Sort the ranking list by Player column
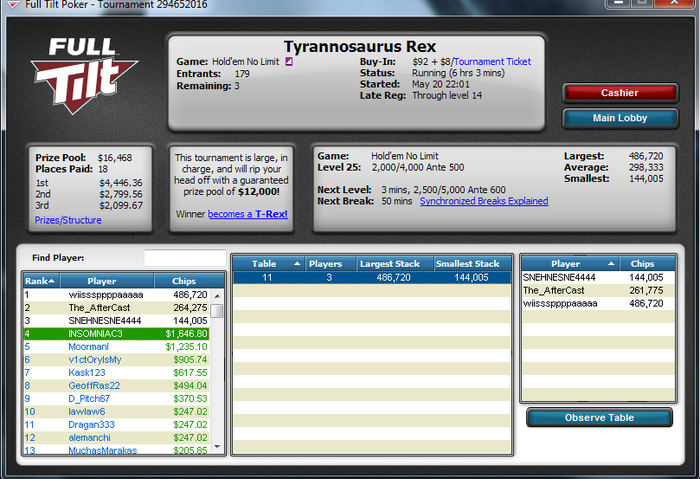 coord(107,281)
